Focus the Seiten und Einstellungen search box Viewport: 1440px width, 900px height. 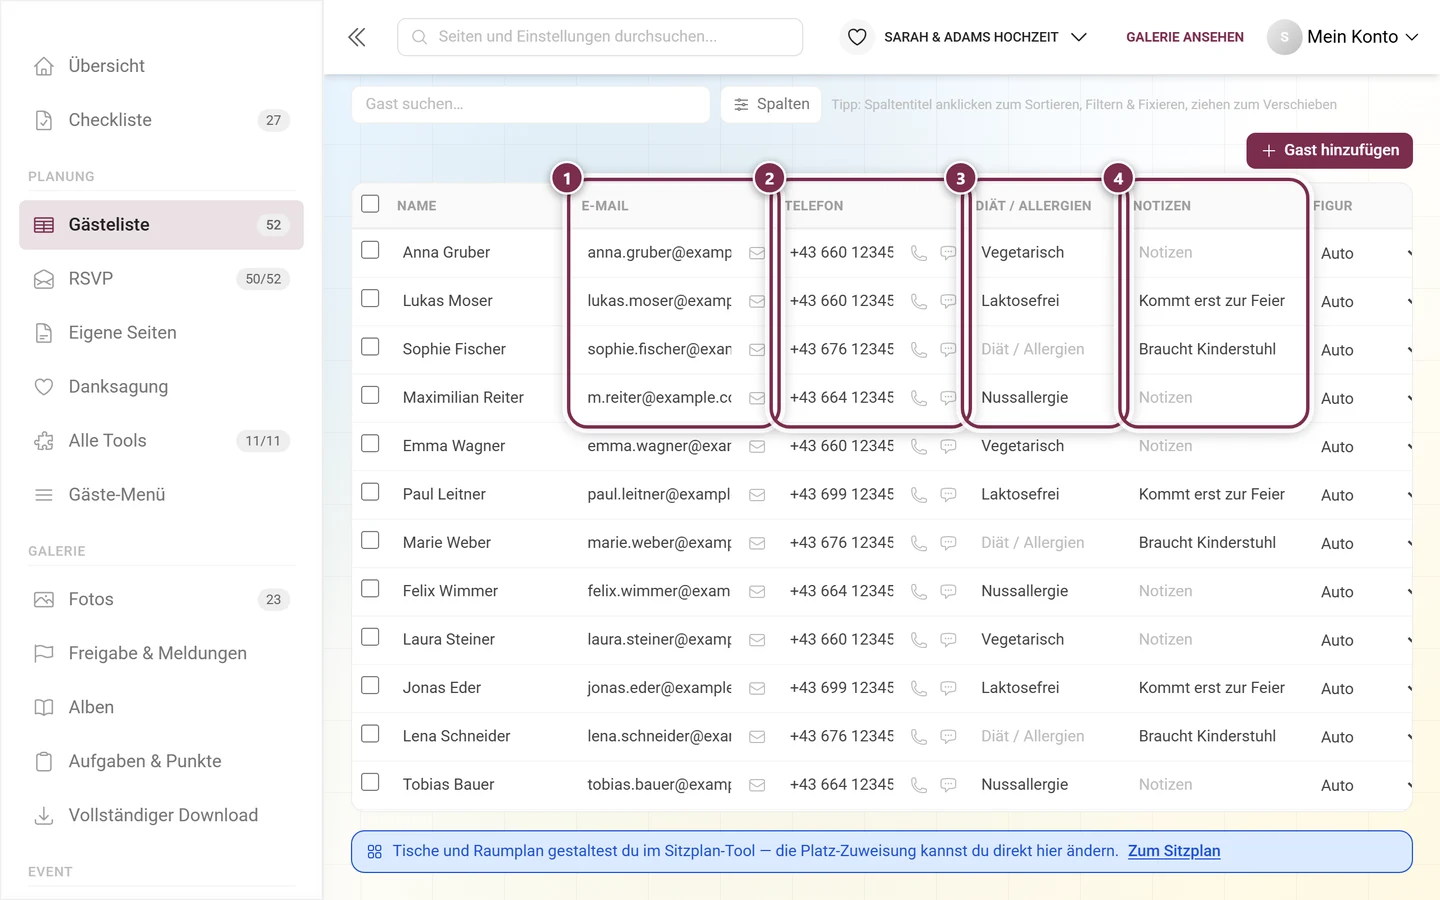coord(600,37)
